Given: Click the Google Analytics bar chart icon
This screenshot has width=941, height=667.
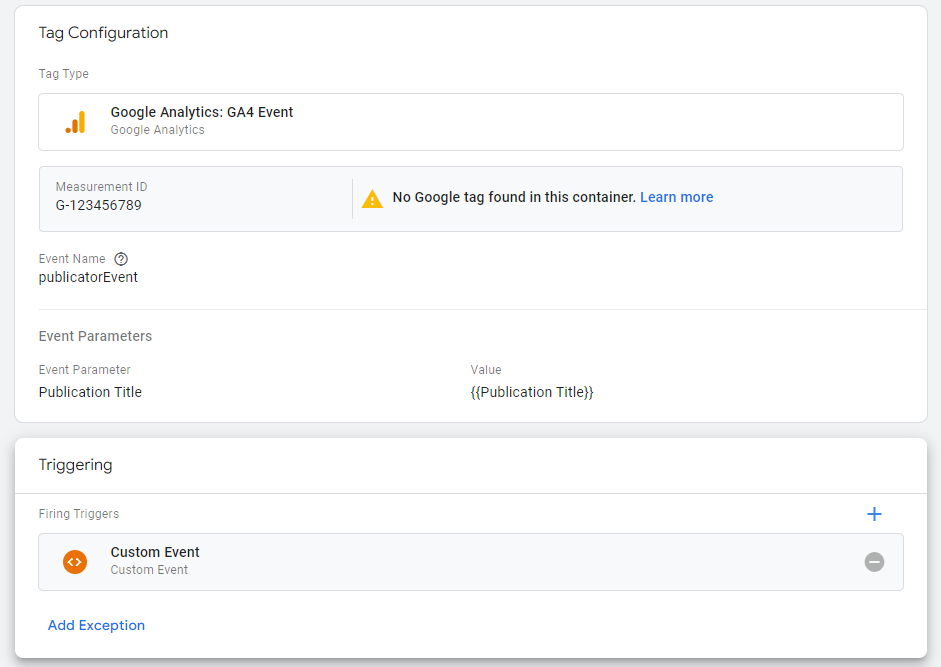Looking at the screenshot, I should [76, 122].
